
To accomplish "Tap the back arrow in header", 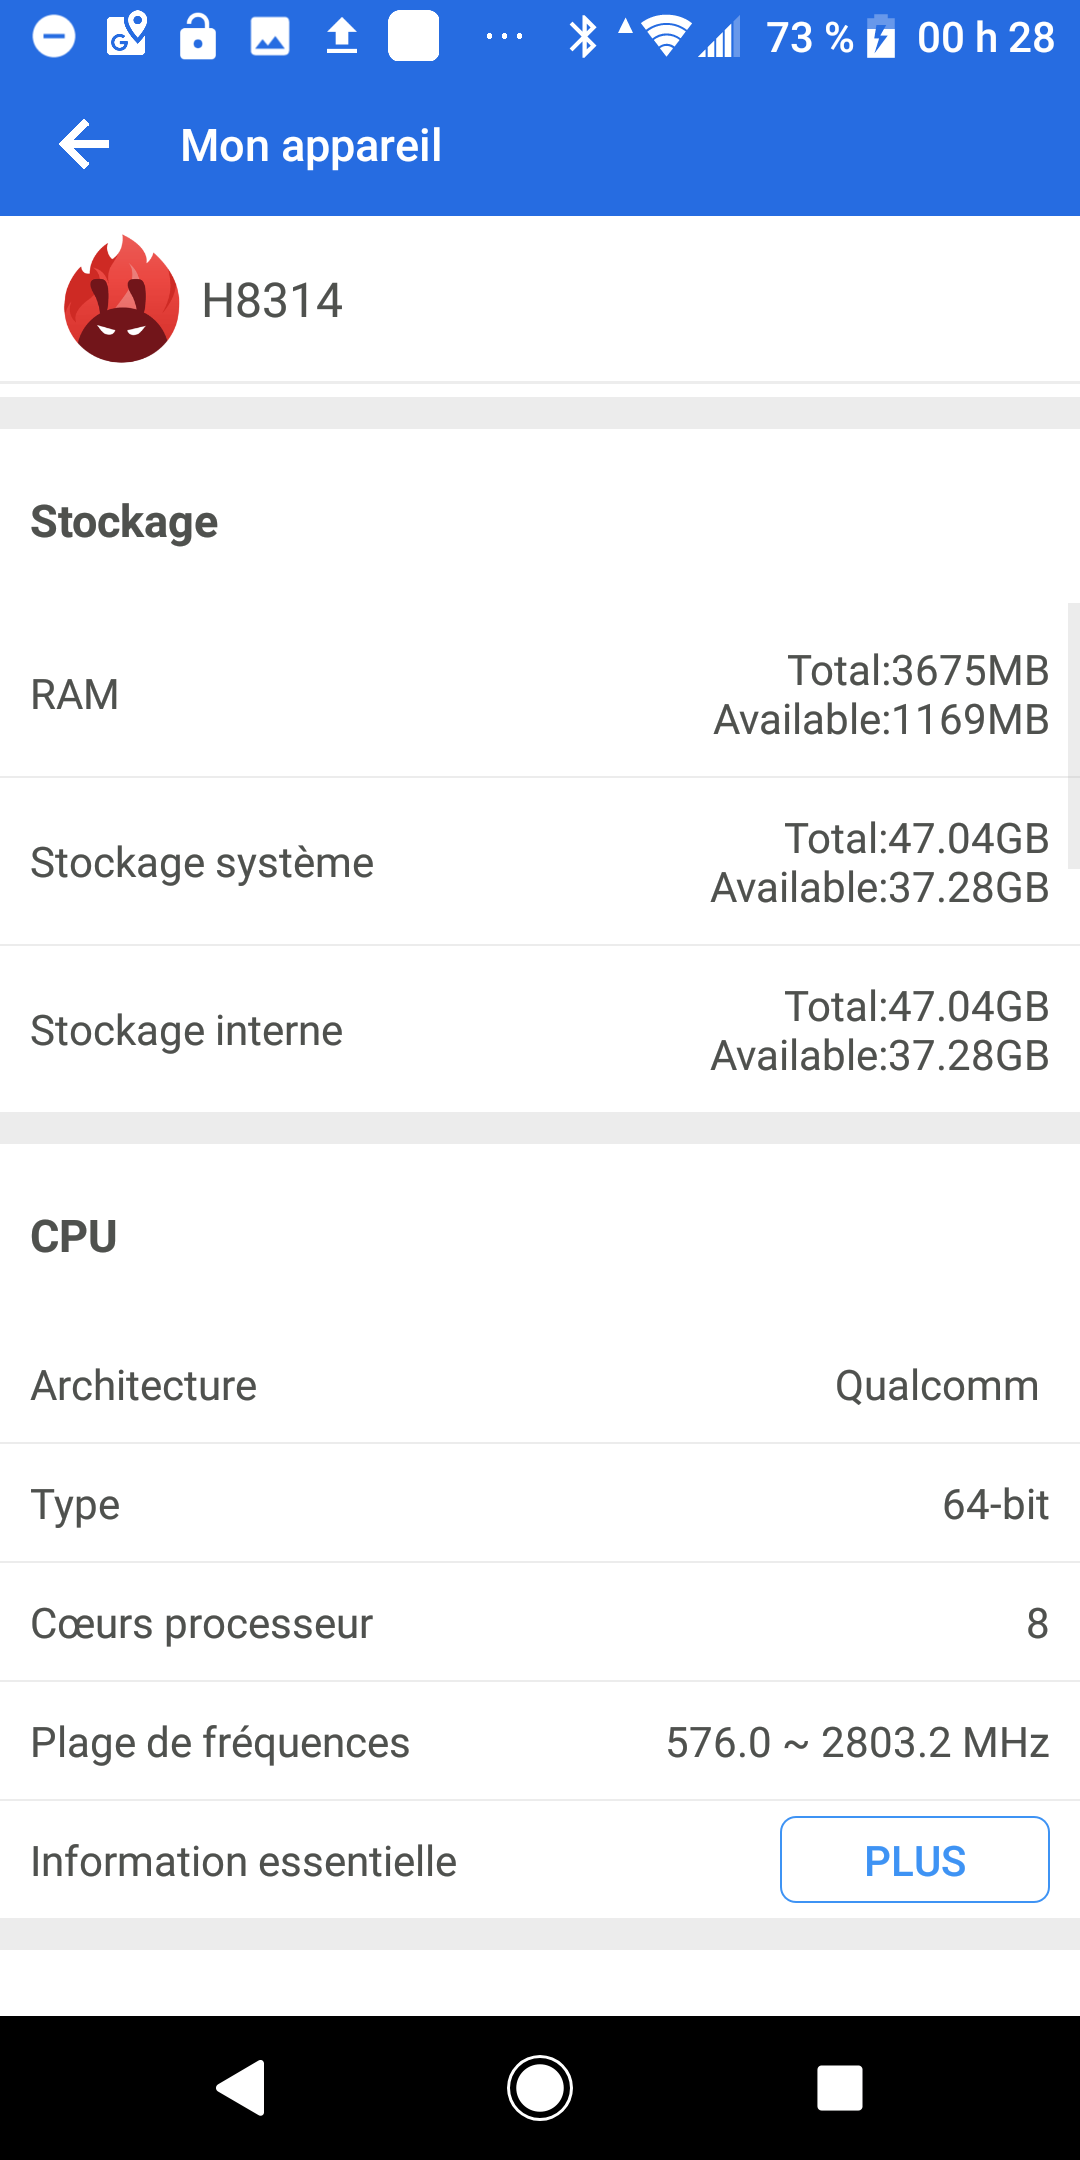I will coord(84,145).
